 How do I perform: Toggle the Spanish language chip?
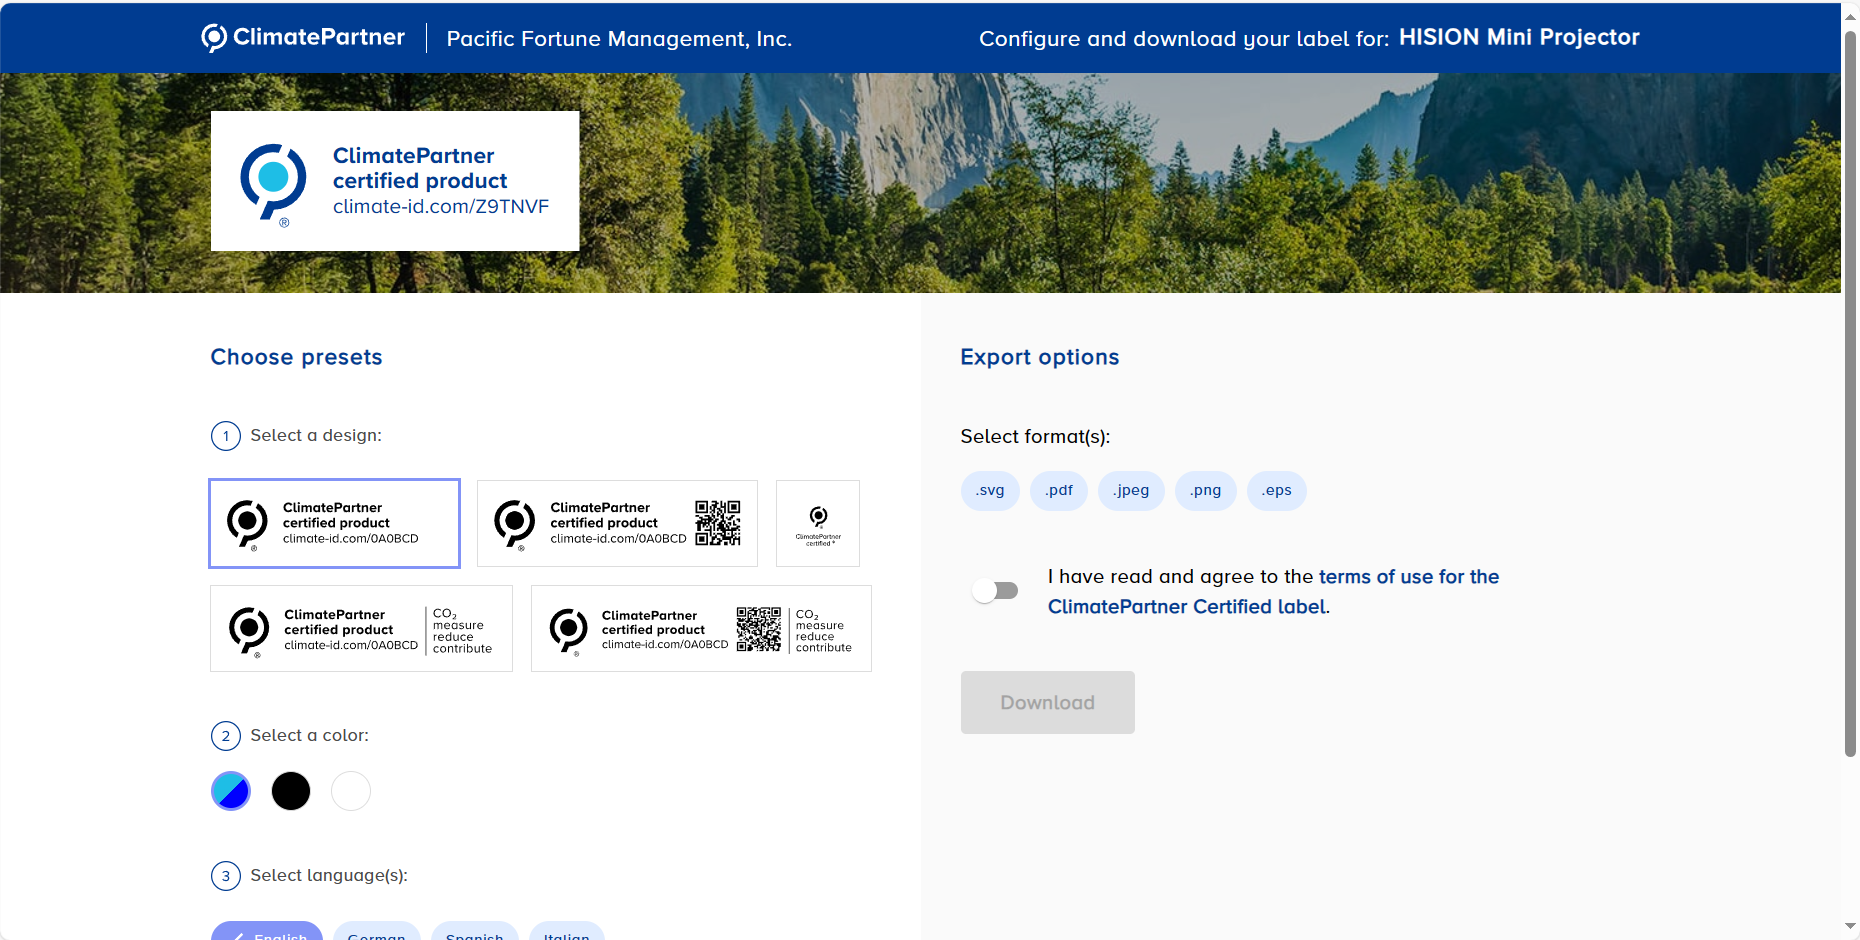pyautogui.click(x=475, y=932)
